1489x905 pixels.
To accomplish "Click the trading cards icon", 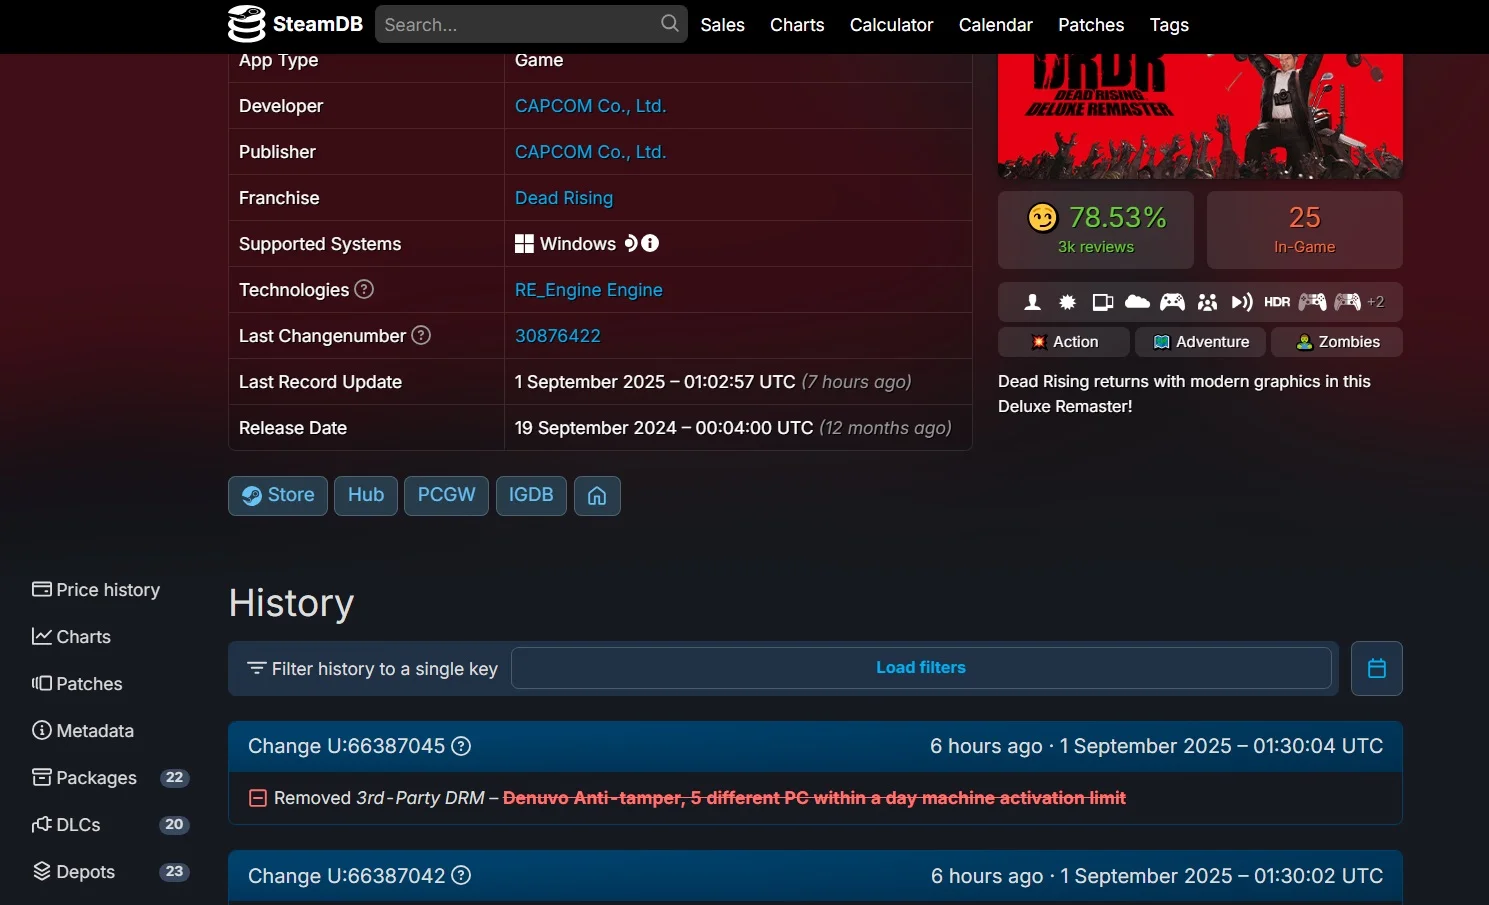I will 1103,302.
